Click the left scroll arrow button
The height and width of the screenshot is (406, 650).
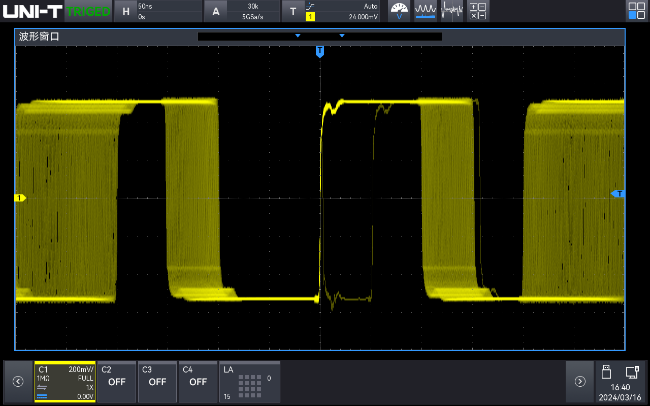click(x=17, y=381)
